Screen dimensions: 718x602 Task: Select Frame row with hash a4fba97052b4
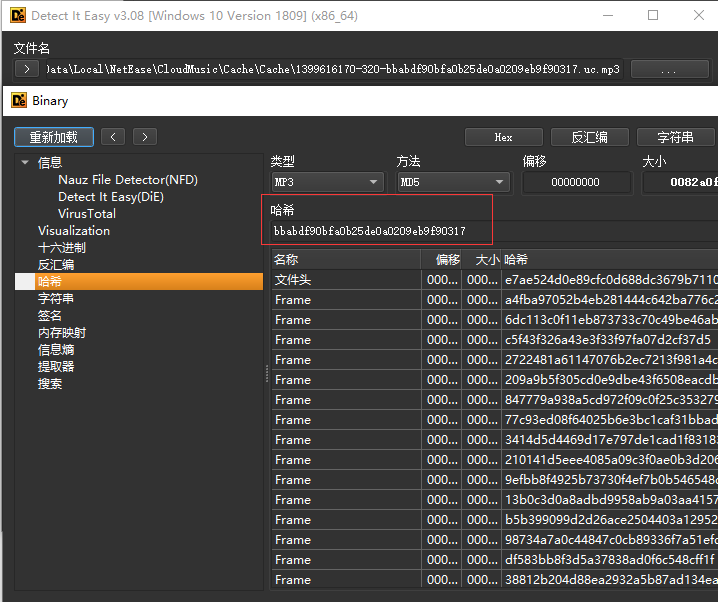coord(495,300)
